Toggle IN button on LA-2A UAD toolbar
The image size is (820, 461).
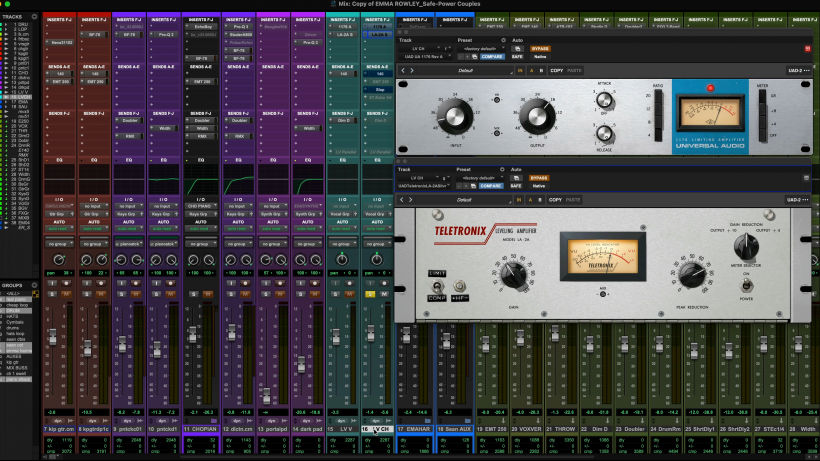[519, 200]
